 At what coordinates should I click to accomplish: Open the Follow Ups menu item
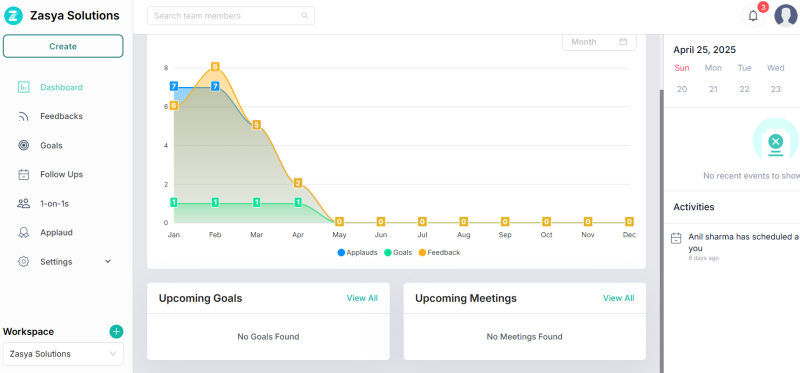61,175
